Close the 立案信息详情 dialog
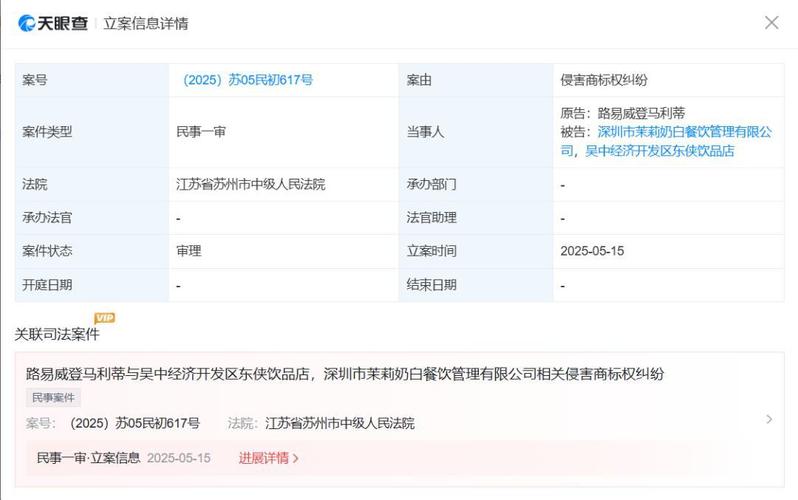The height and width of the screenshot is (500, 798). coord(772,22)
